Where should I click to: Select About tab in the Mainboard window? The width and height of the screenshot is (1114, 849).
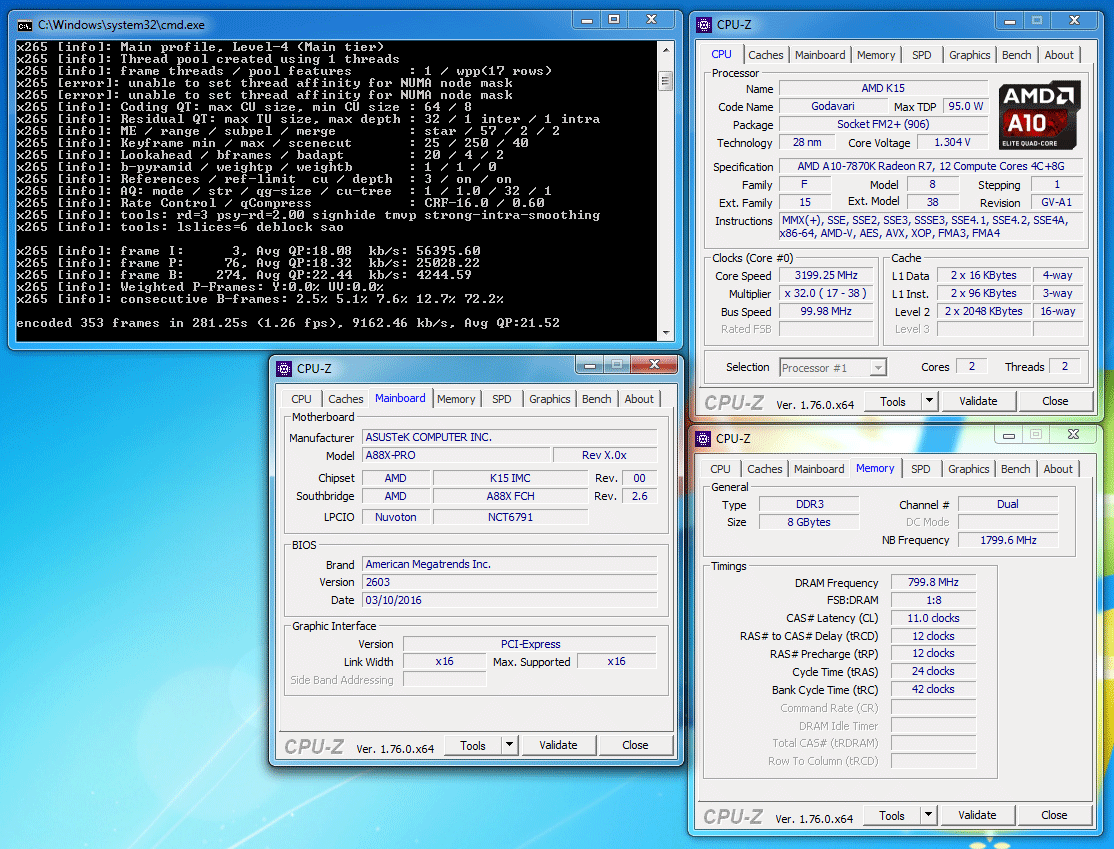pos(639,399)
